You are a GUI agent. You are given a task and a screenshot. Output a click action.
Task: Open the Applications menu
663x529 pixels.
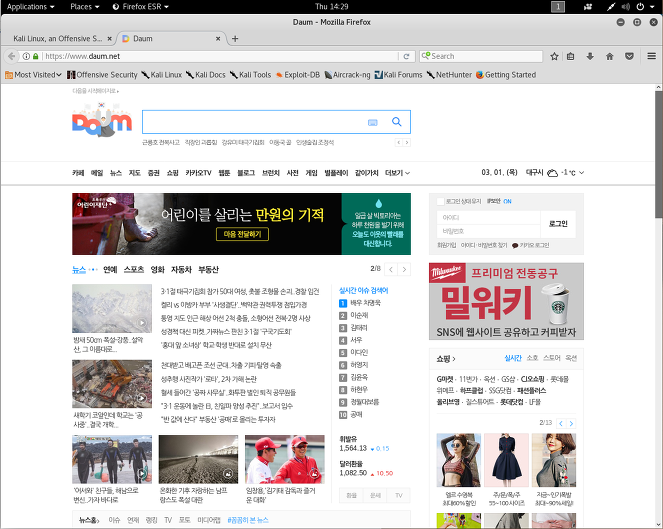(30, 7)
